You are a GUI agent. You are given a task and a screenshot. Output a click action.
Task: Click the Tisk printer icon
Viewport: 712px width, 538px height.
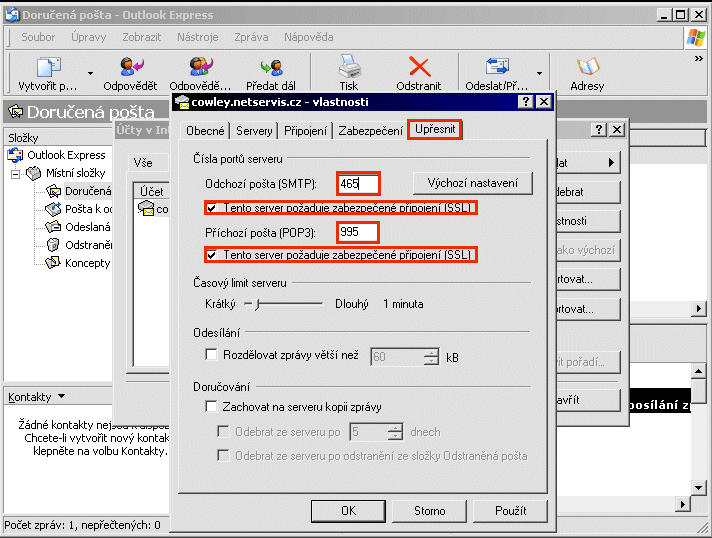[349, 67]
